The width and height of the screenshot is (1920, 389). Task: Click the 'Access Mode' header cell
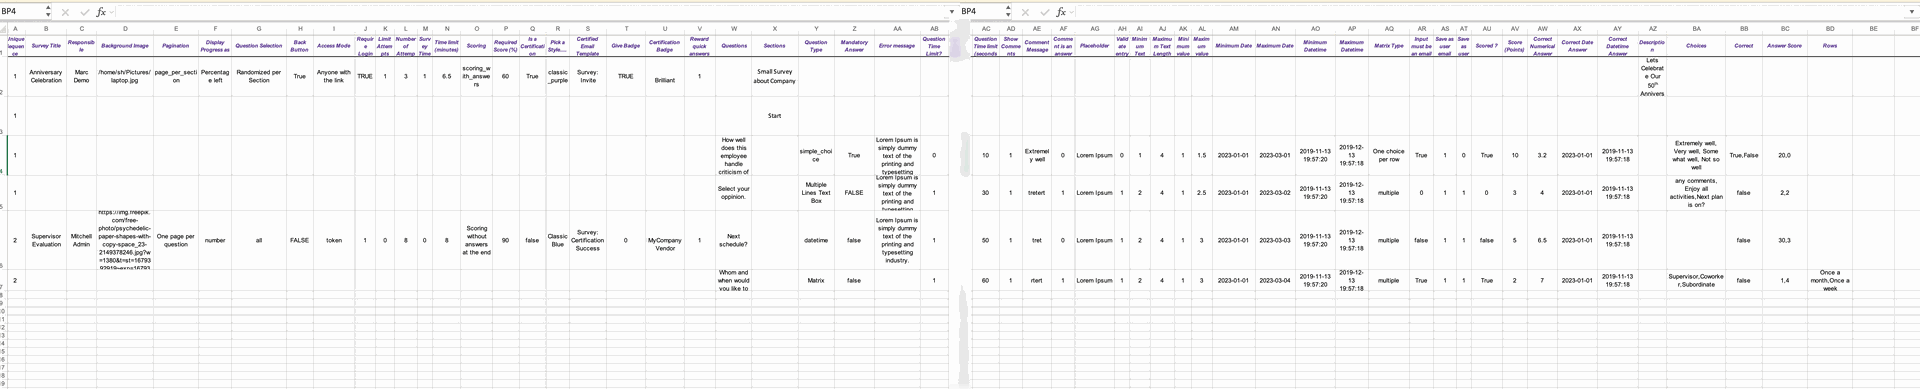point(334,46)
